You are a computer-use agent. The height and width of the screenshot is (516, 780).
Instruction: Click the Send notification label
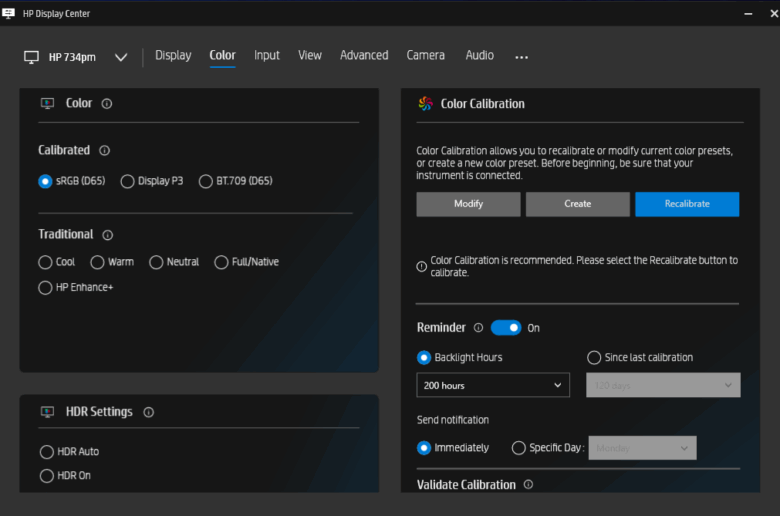point(453,420)
